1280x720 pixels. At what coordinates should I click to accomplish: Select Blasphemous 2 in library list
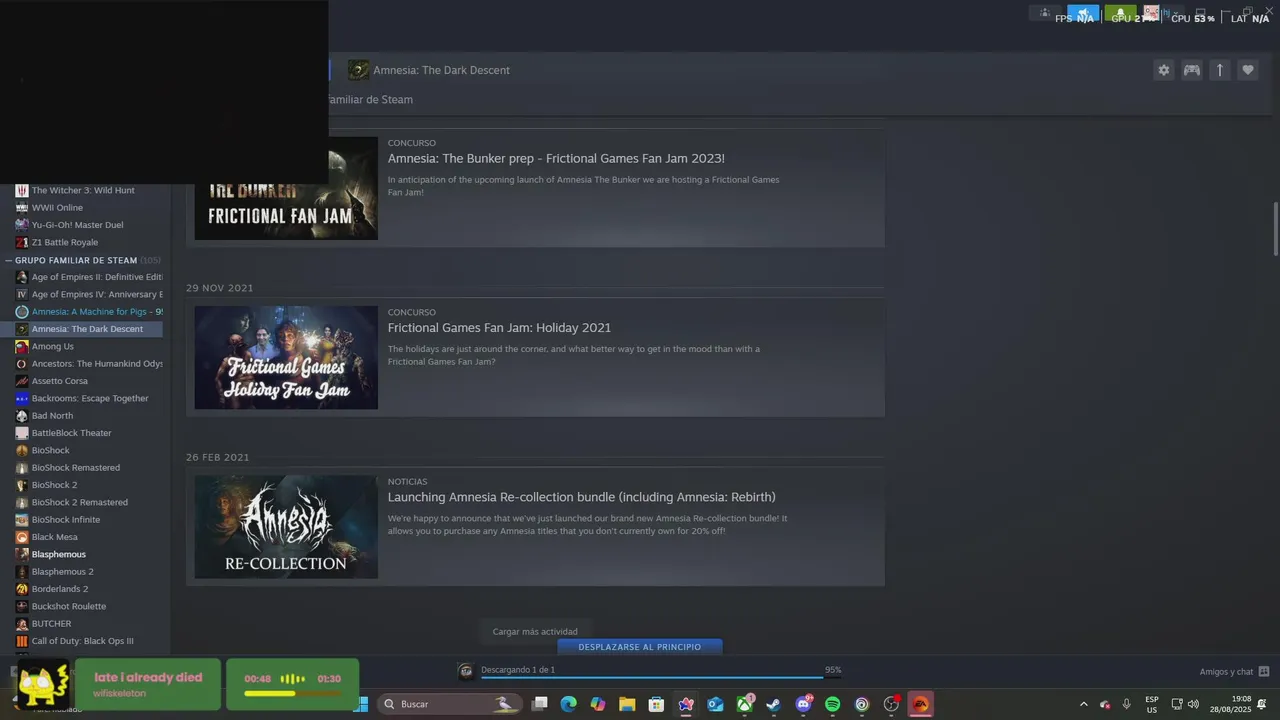(62, 572)
